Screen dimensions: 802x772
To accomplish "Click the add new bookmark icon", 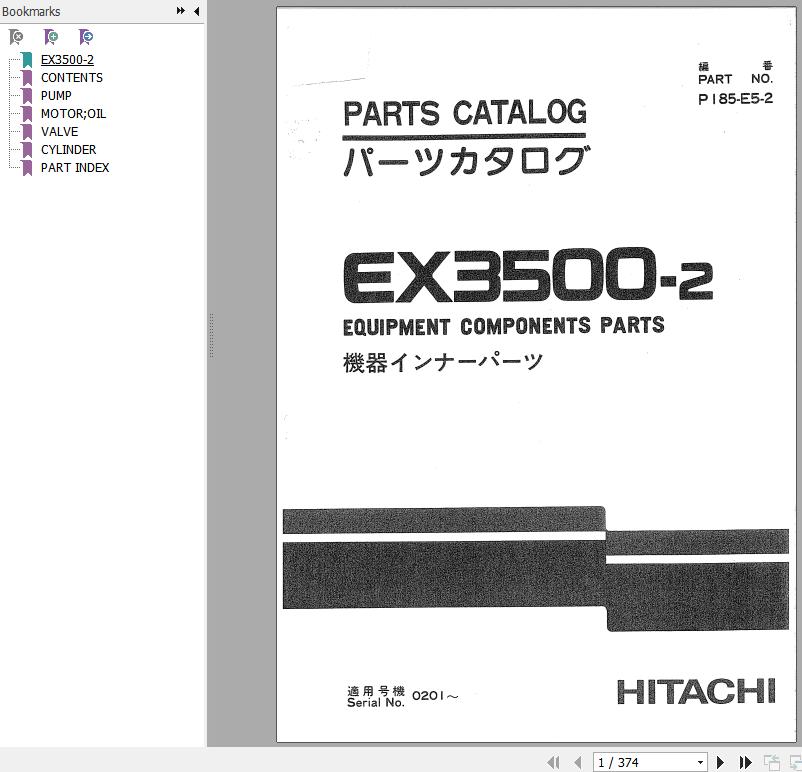I will [51, 37].
